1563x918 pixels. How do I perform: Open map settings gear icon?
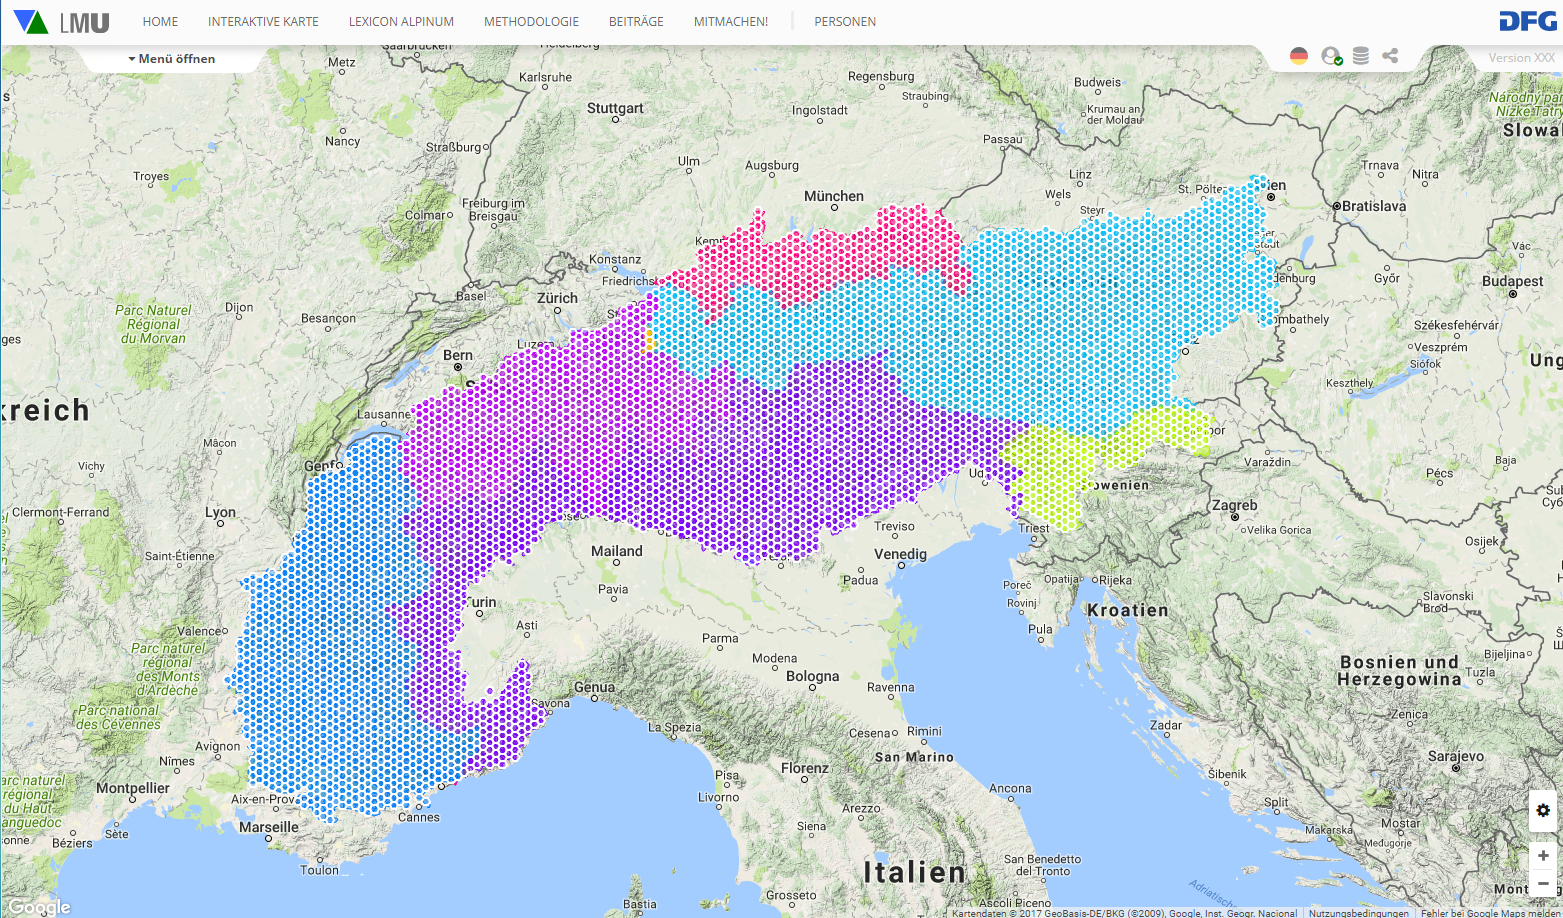[x=1542, y=810]
